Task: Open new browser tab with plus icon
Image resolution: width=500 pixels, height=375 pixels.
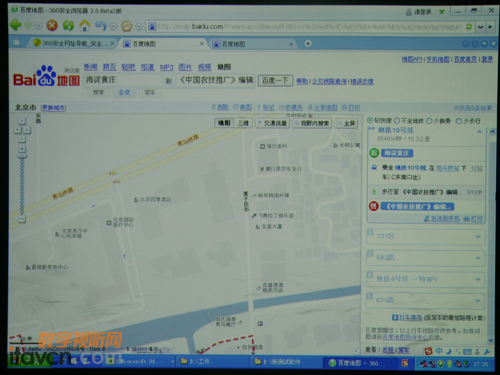Action: pyautogui.click(x=308, y=43)
